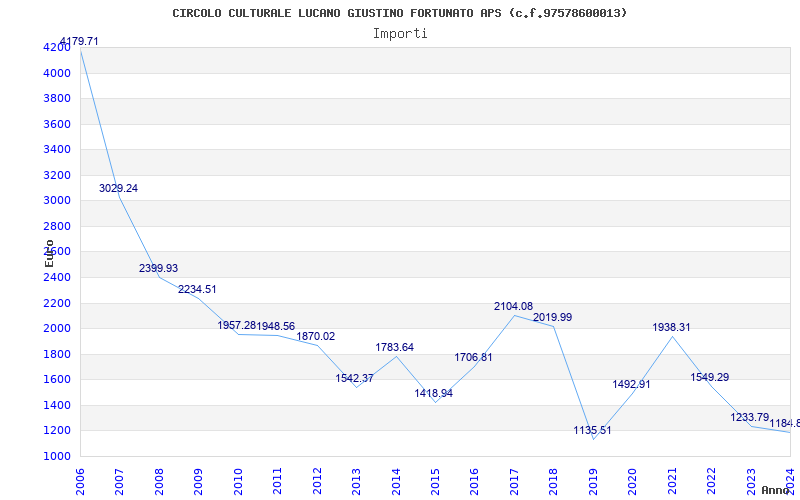
Task: Click the 2008 year axis label
Action: tap(159, 481)
